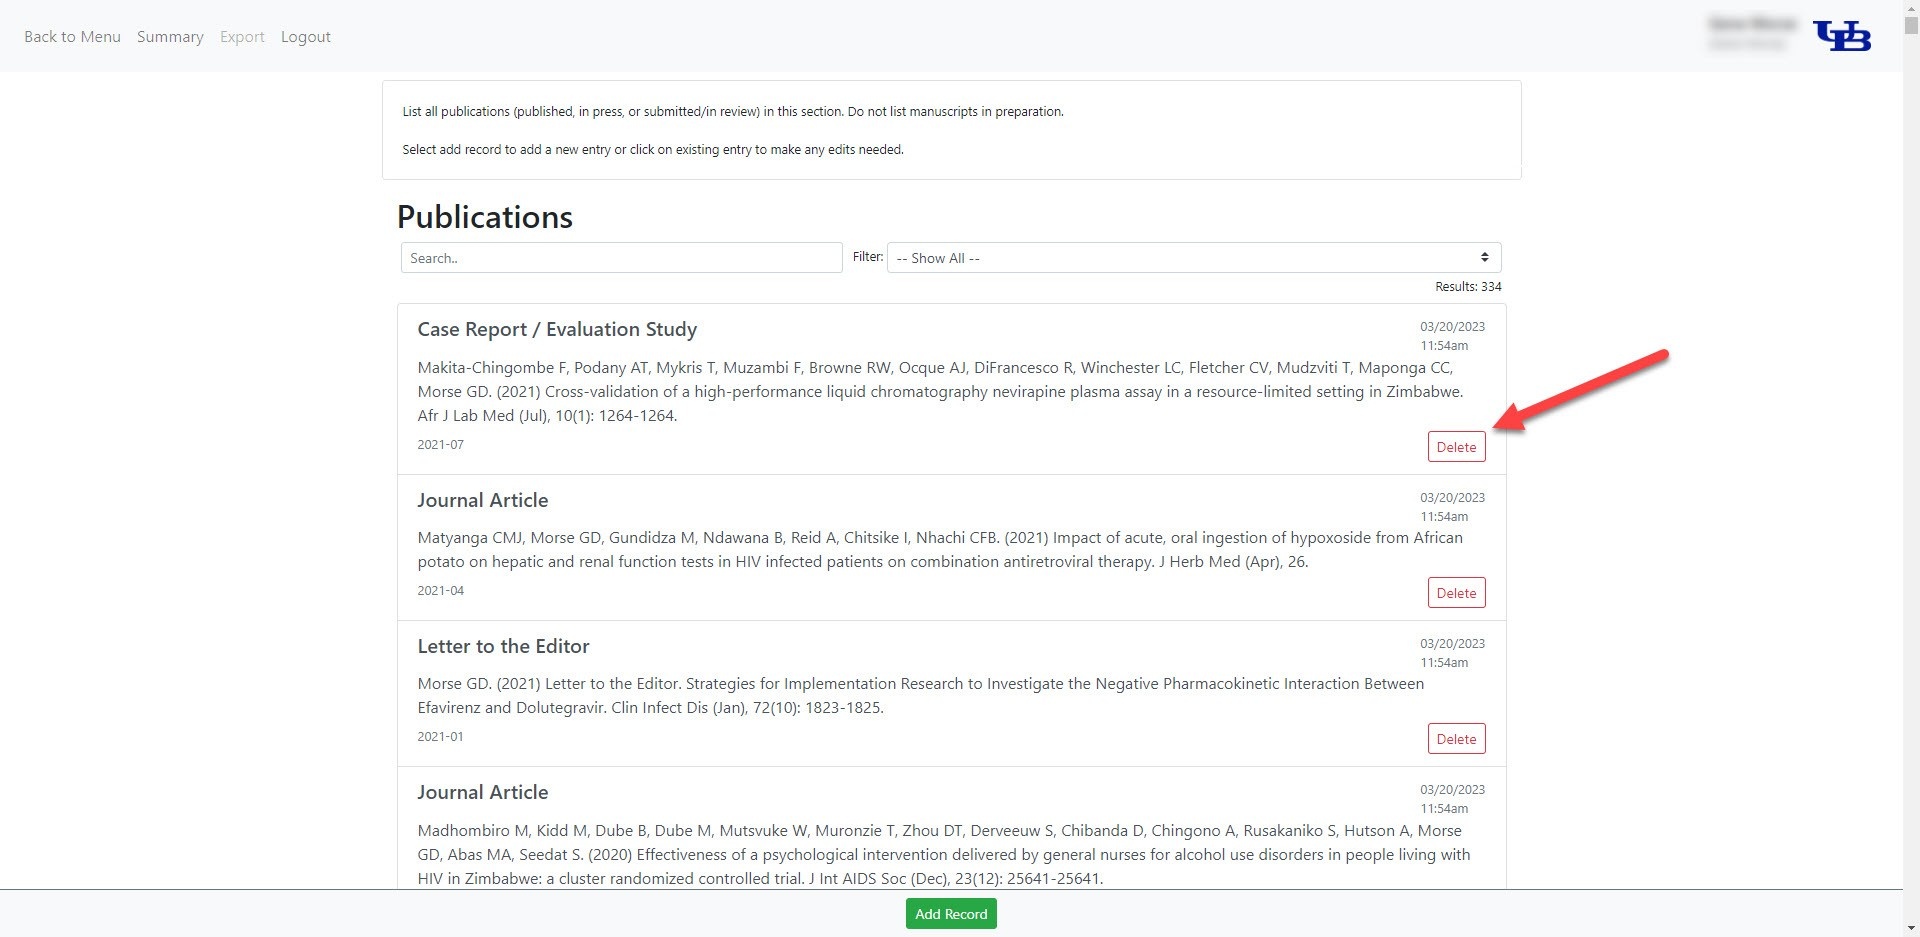Open the Summary page link

pos(170,37)
